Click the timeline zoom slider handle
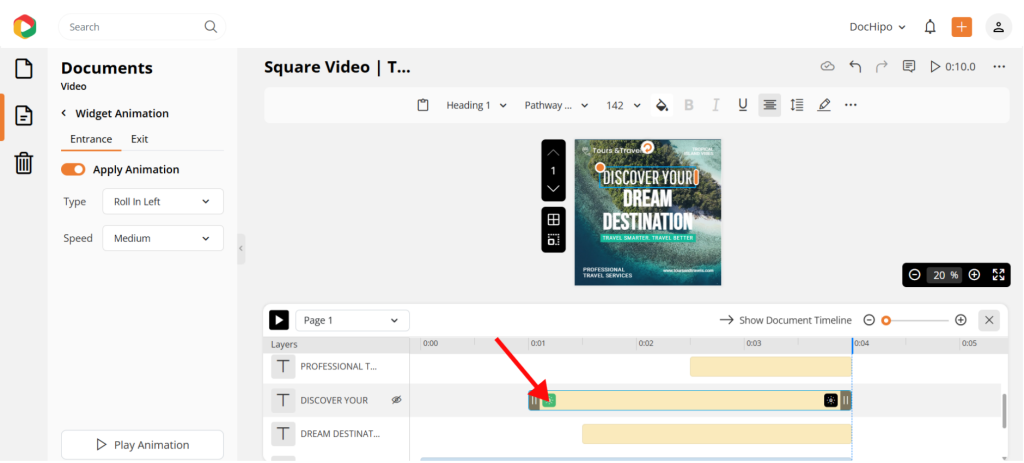 tap(886, 320)
